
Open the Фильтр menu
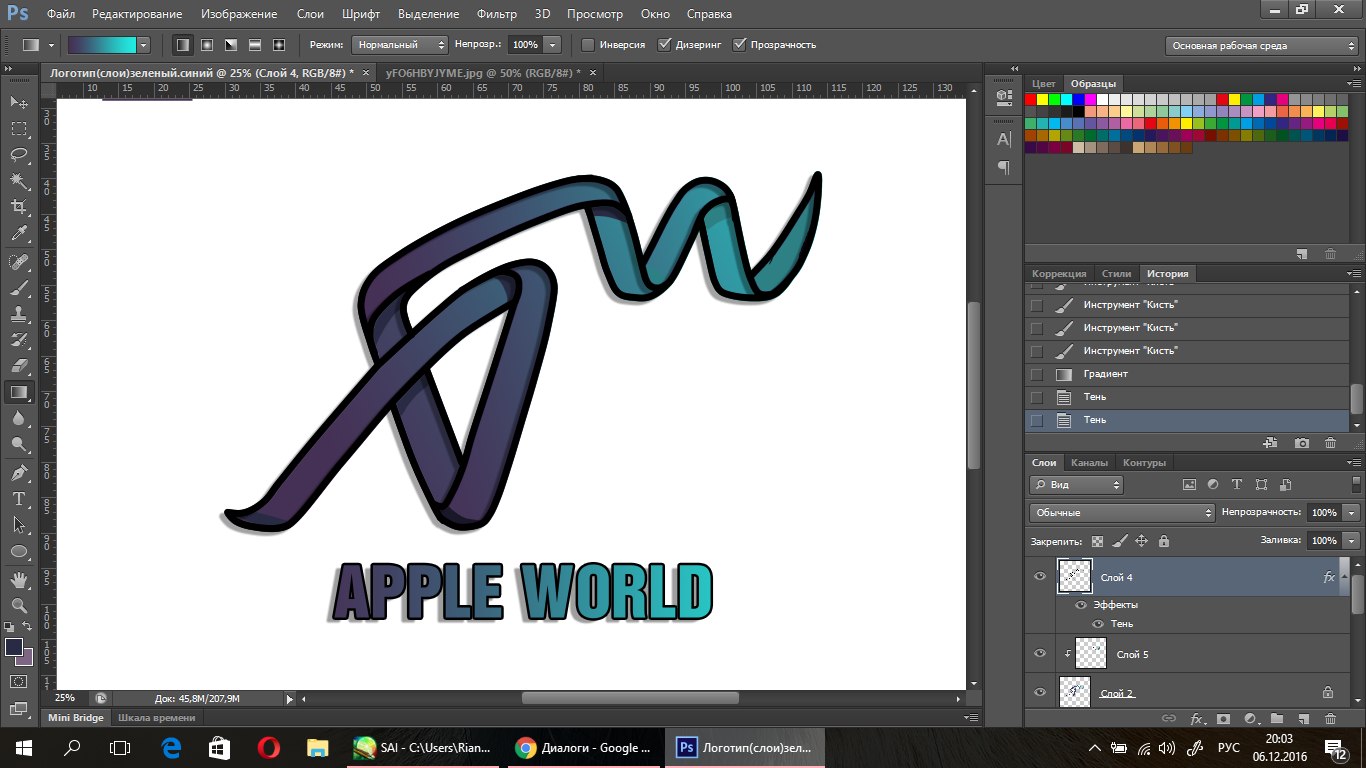coord(497,14)
